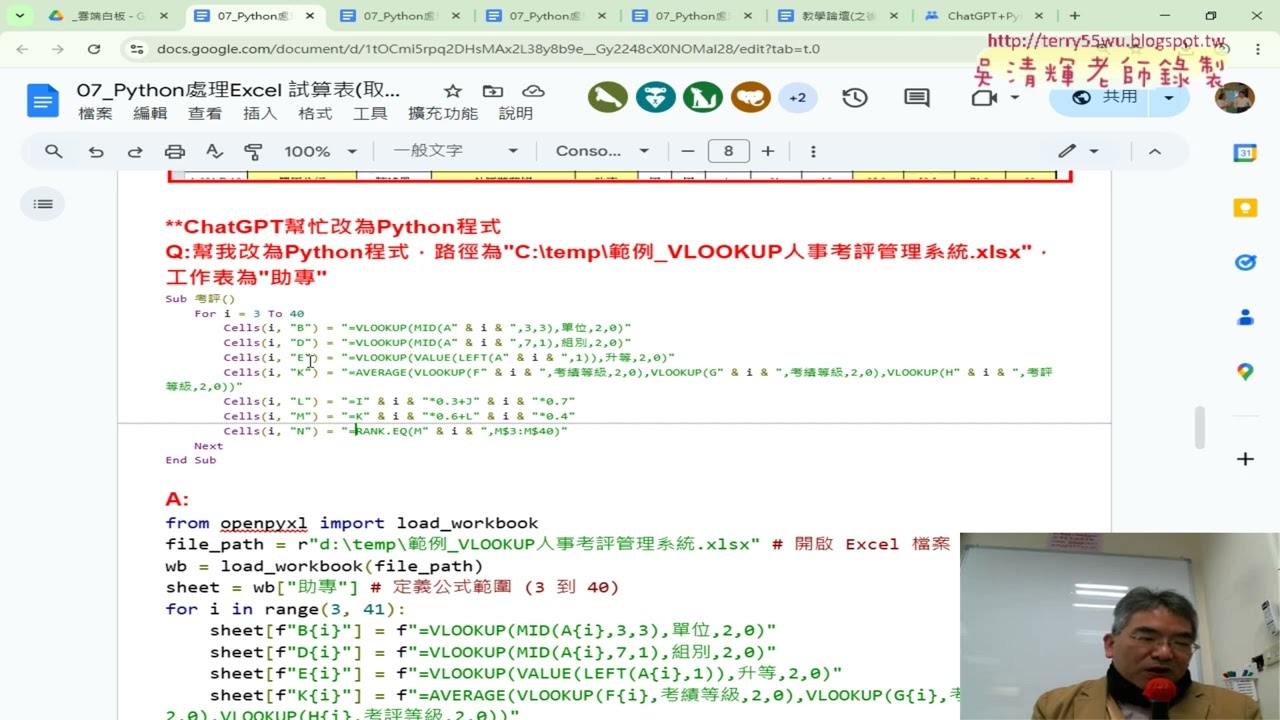Click the redo arrow icon

tap(135, 151)
